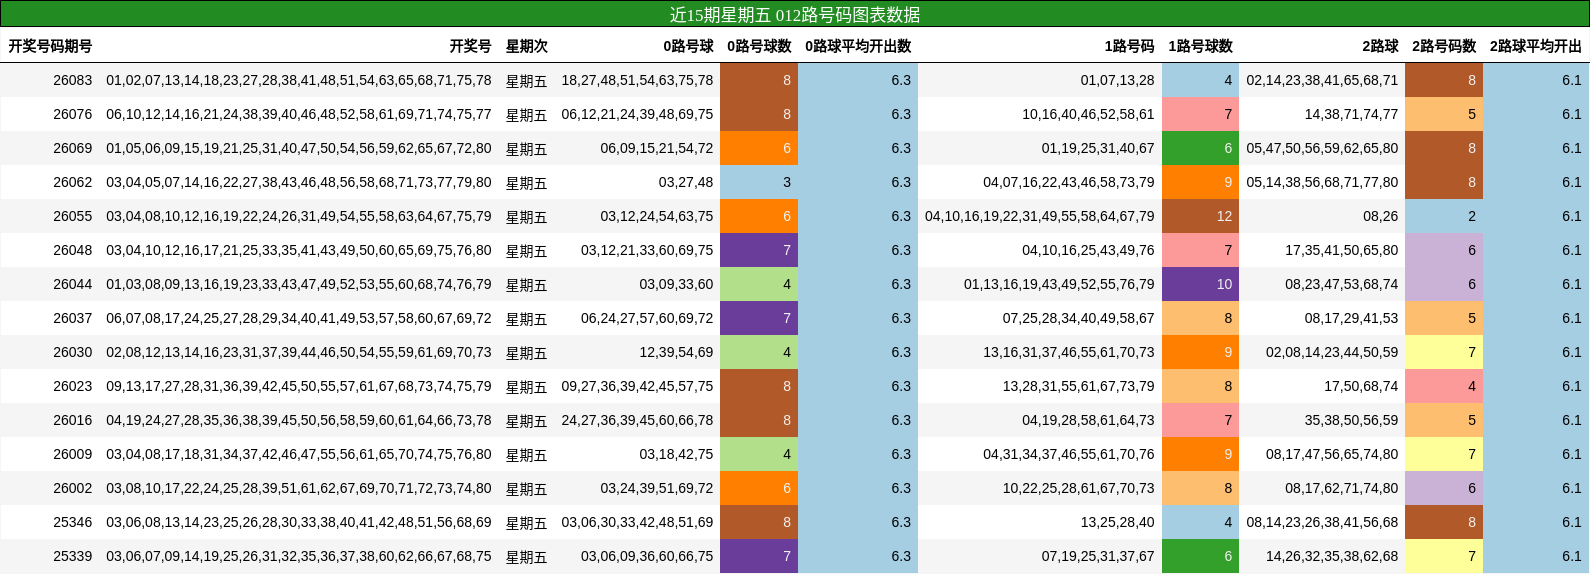
Task: Click draw numbers of period 26030
Action: 299,352
